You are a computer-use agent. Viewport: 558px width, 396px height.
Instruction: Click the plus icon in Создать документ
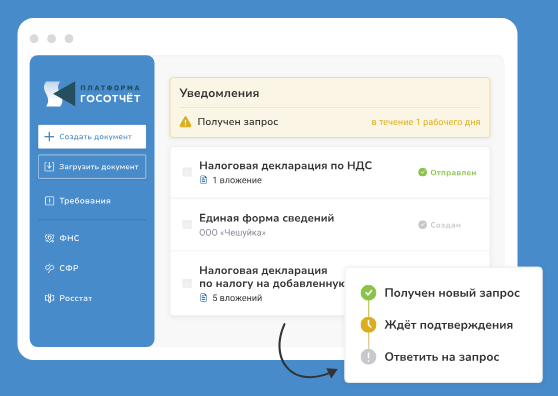49,137
